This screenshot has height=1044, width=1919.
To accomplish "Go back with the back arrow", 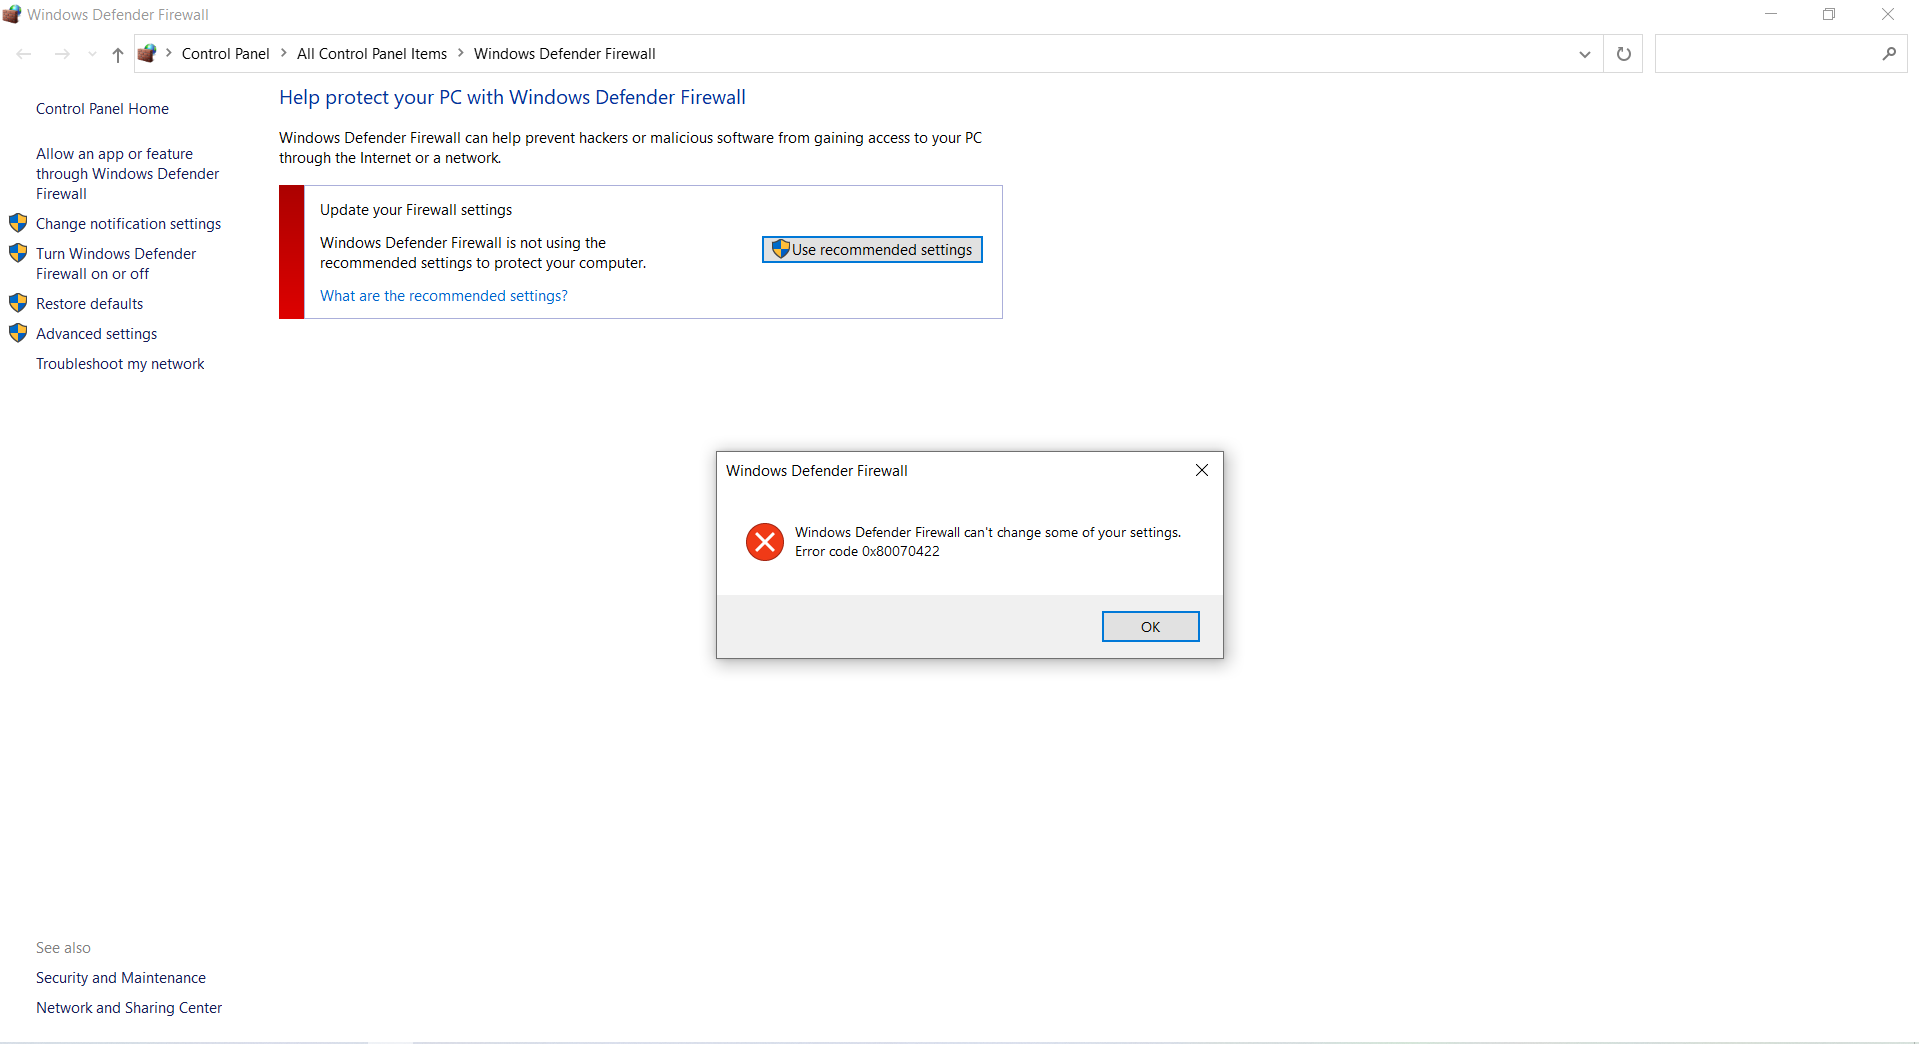I will (24, 54).
